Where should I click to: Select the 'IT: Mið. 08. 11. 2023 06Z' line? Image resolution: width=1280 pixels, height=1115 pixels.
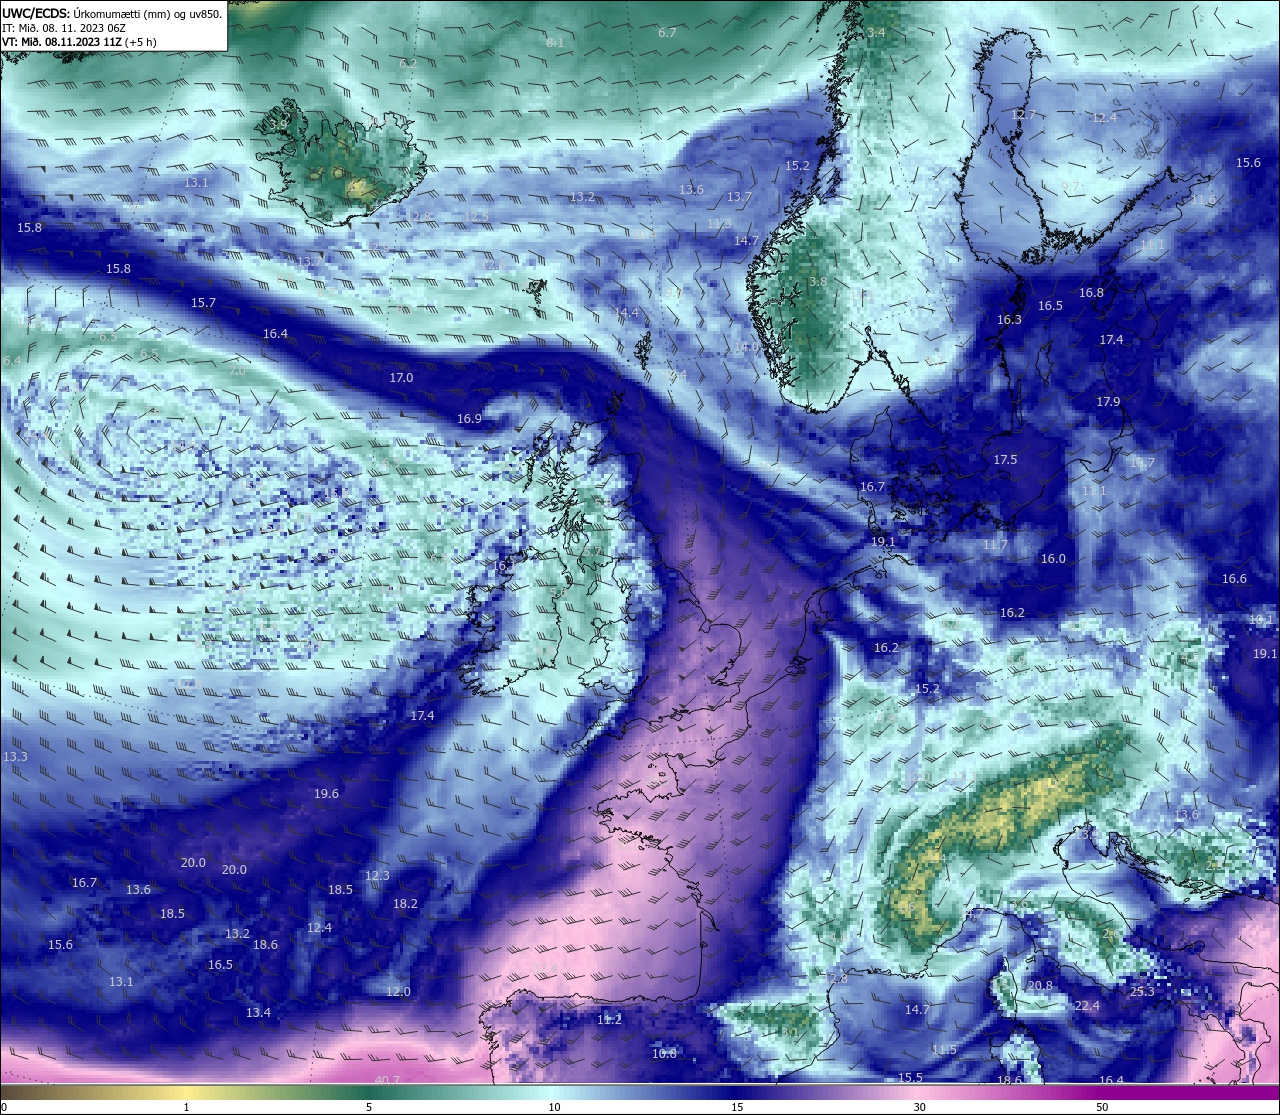pyautogui.click(x=63, y=28)
